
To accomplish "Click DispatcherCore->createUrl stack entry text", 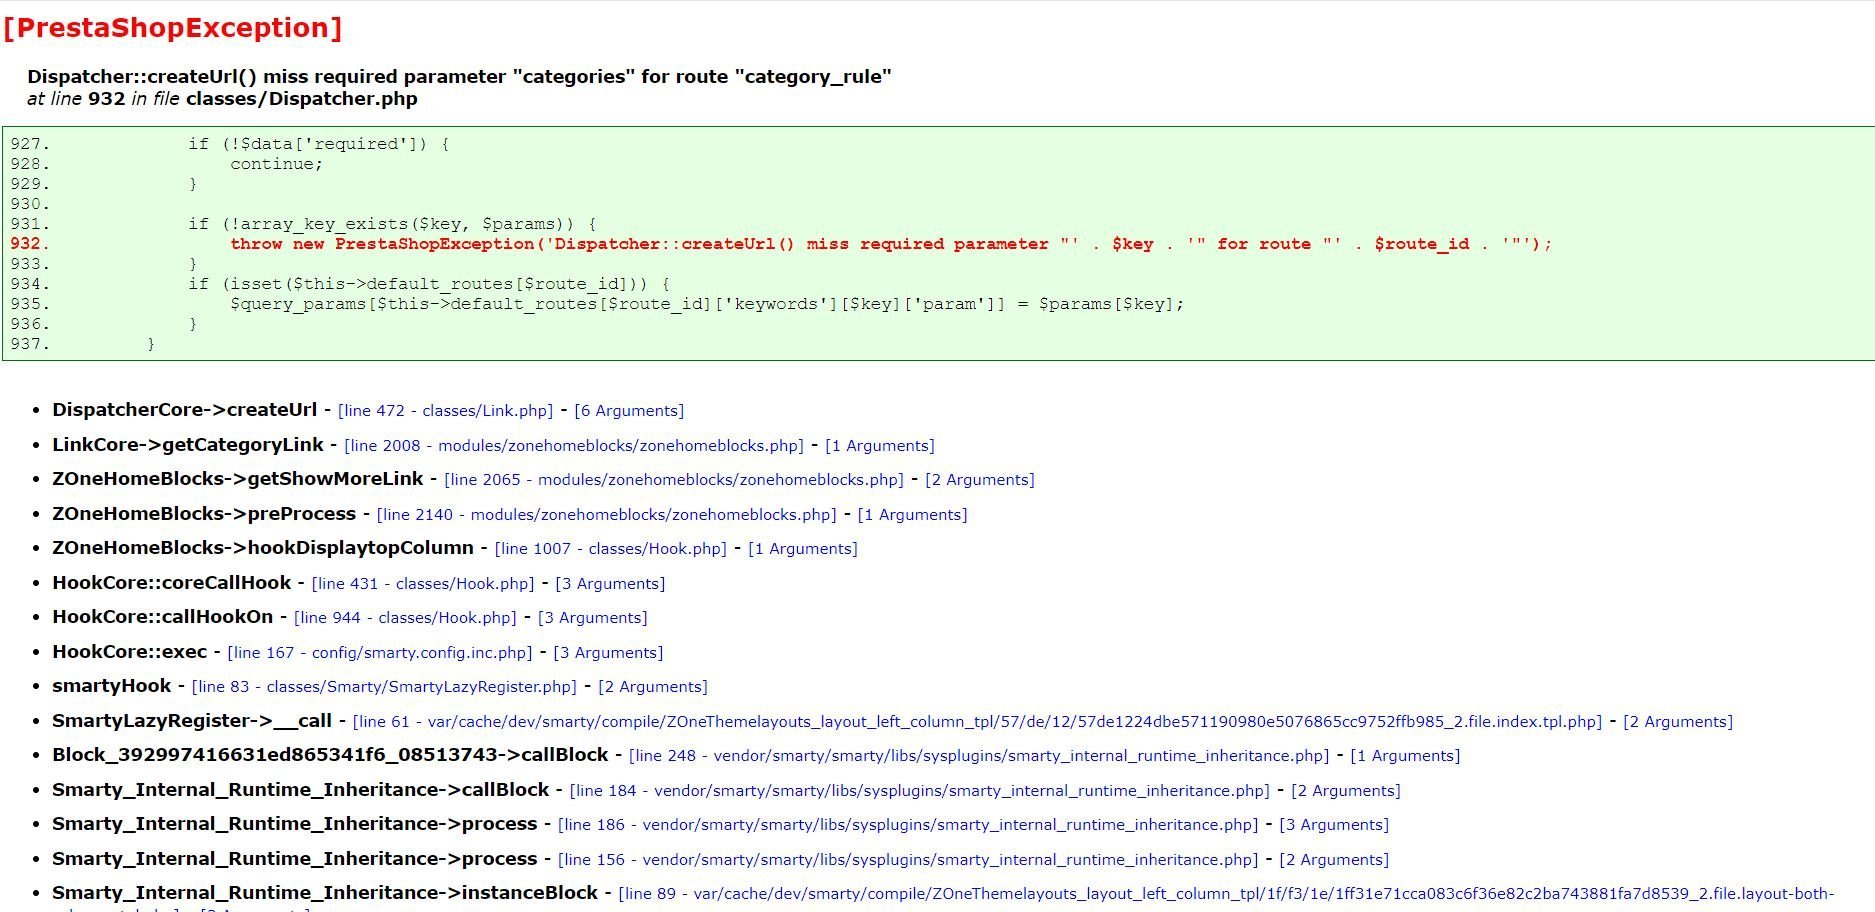I will 185,410.
